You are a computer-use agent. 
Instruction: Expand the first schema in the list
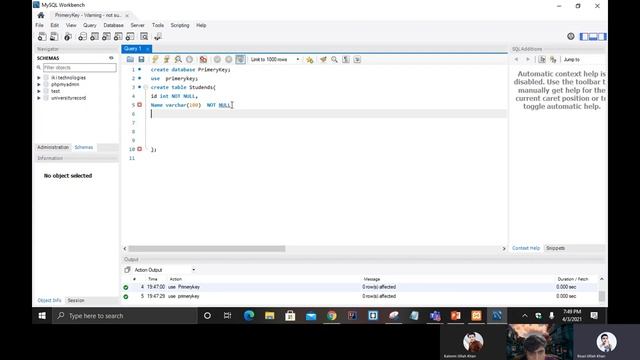(39, 78)
